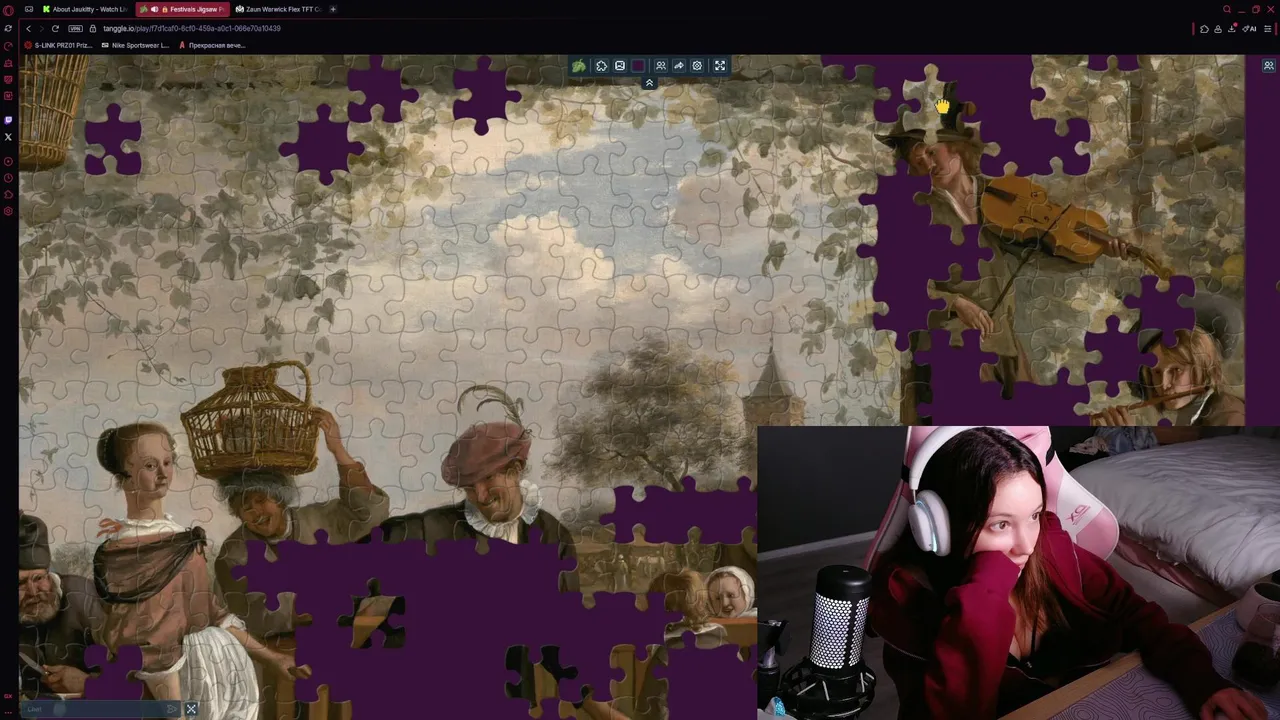Open the players list in toolbar
This screenshot has height=720, width=1280.
(x=660, y=66)
